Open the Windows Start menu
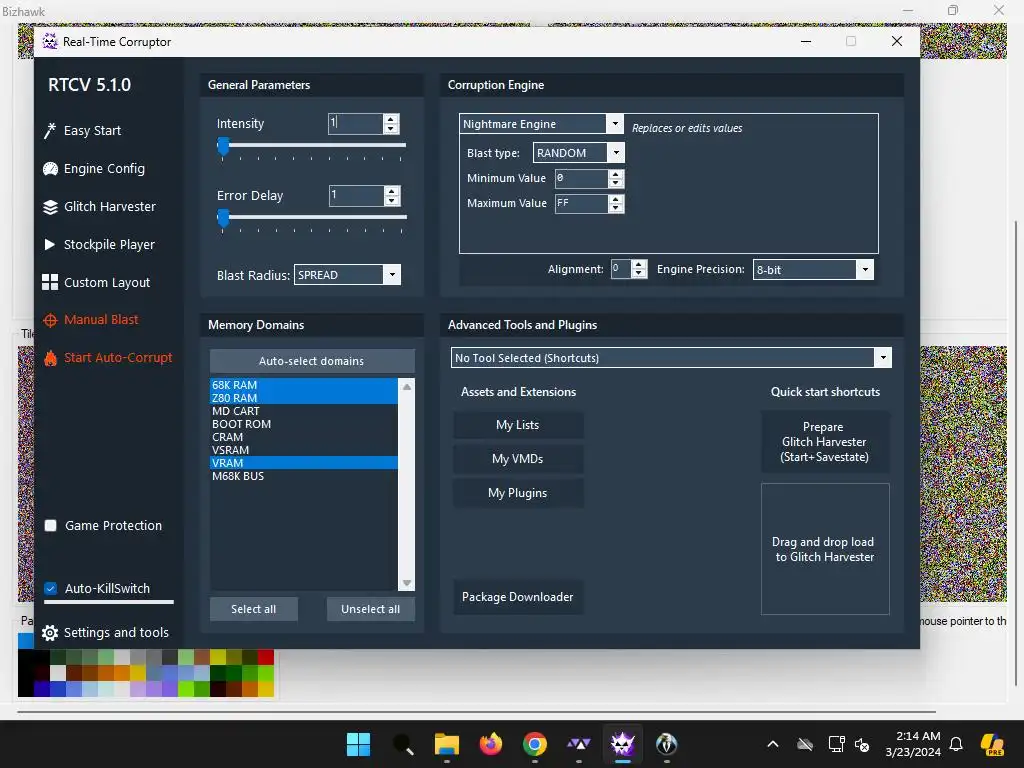Viewport: 1024px width, 768px height. 358,744
